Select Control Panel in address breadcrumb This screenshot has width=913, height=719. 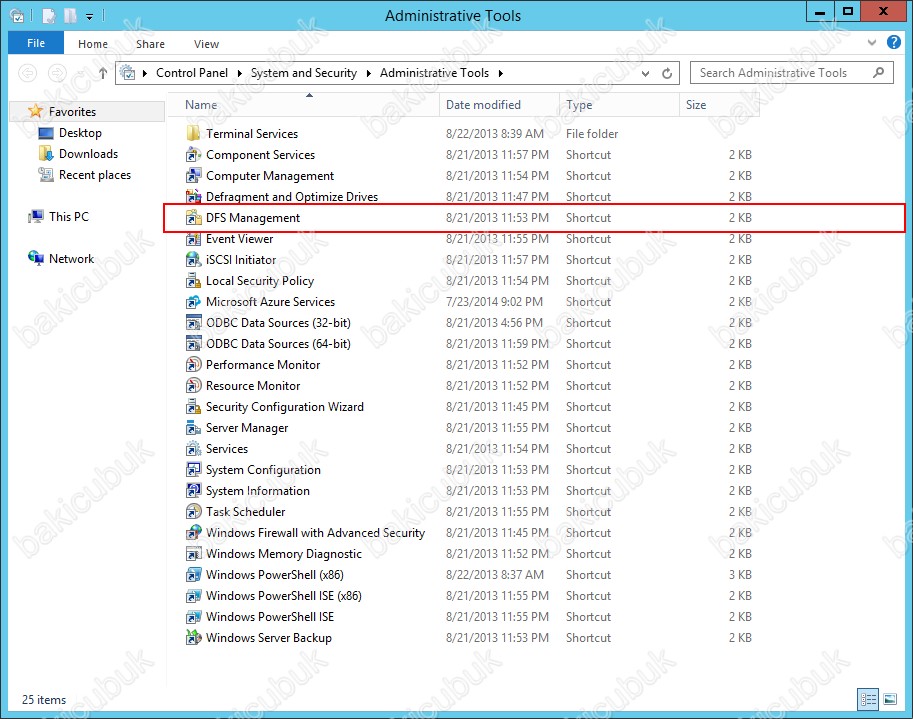coord(192,73)
